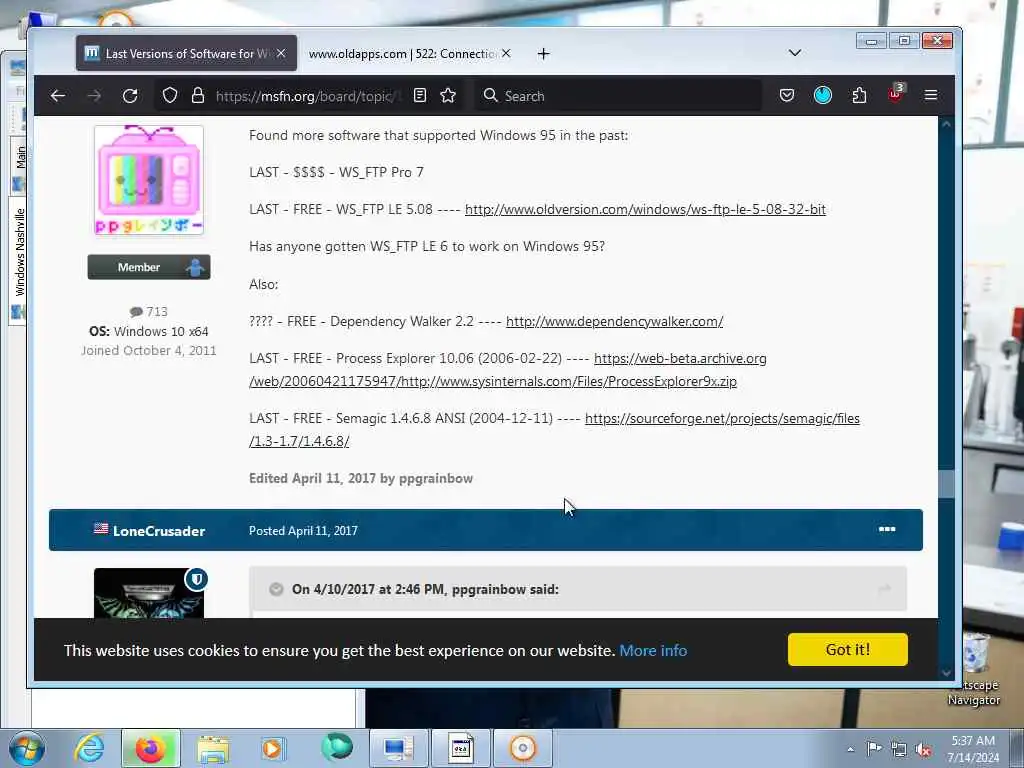The height and width of the screenshot is (768, 1024).
Task: Click the Member rank badge
Action: point(149,267)
